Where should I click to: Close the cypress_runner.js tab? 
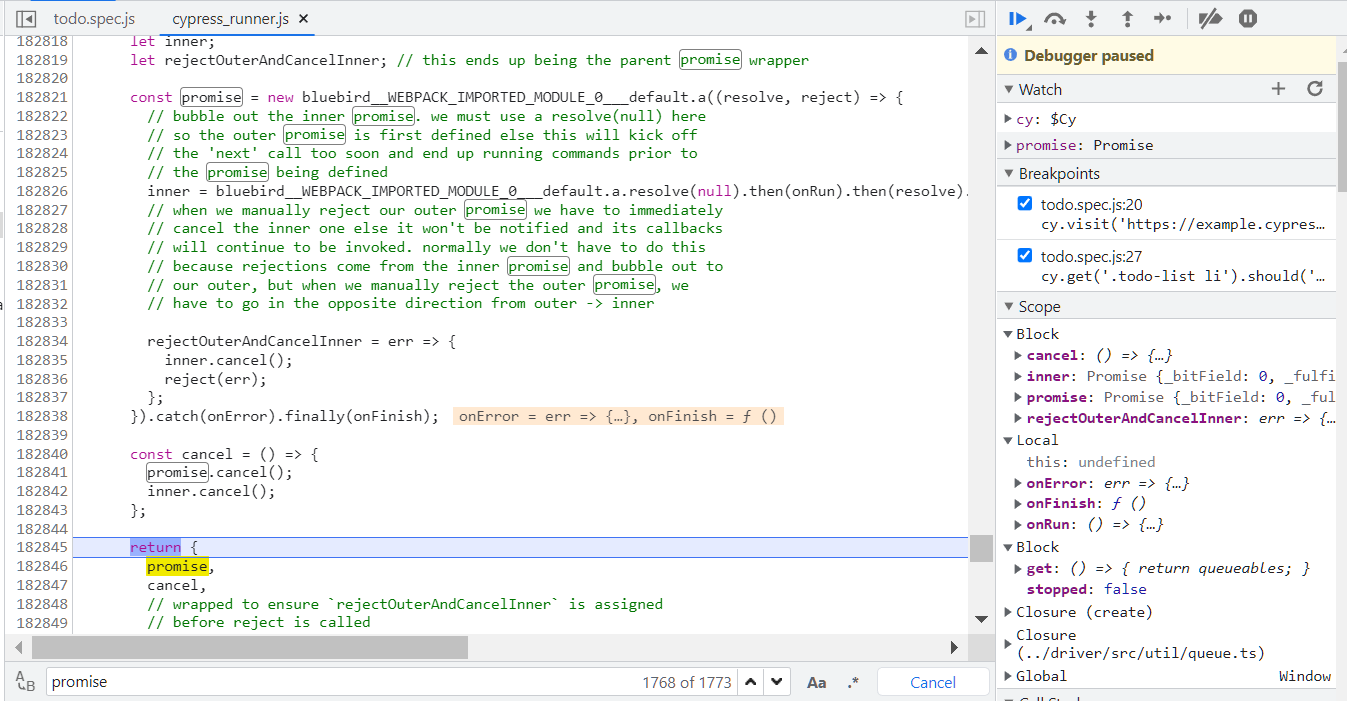[x=304, y=19]
